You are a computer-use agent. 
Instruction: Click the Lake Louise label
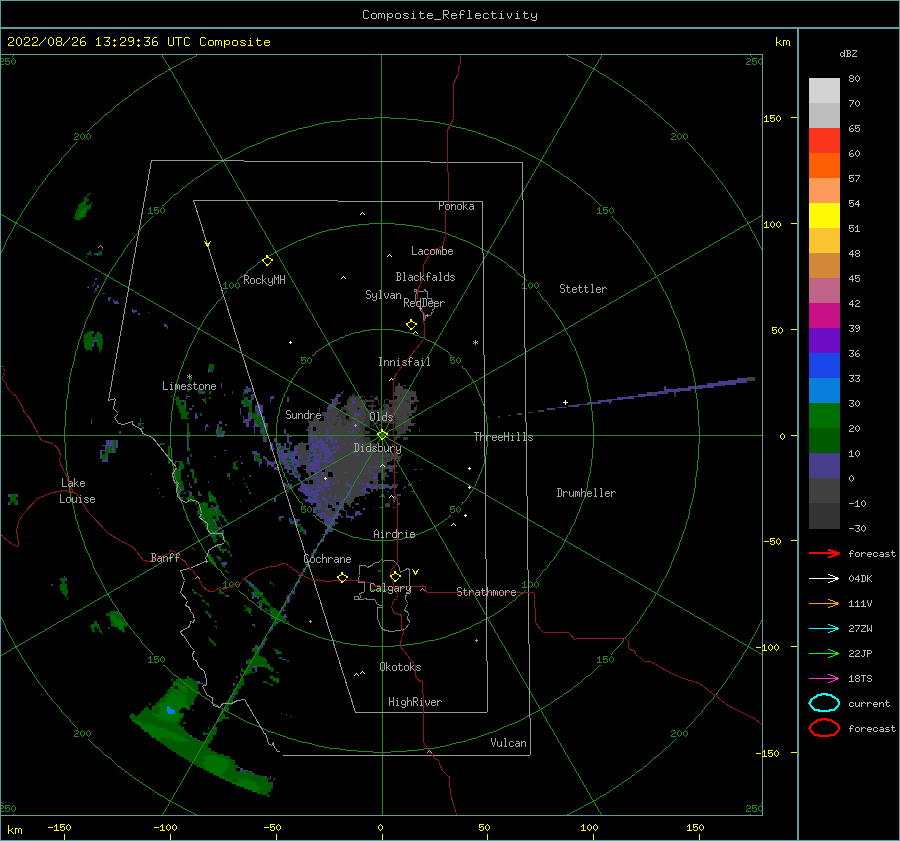pos(77,491)
